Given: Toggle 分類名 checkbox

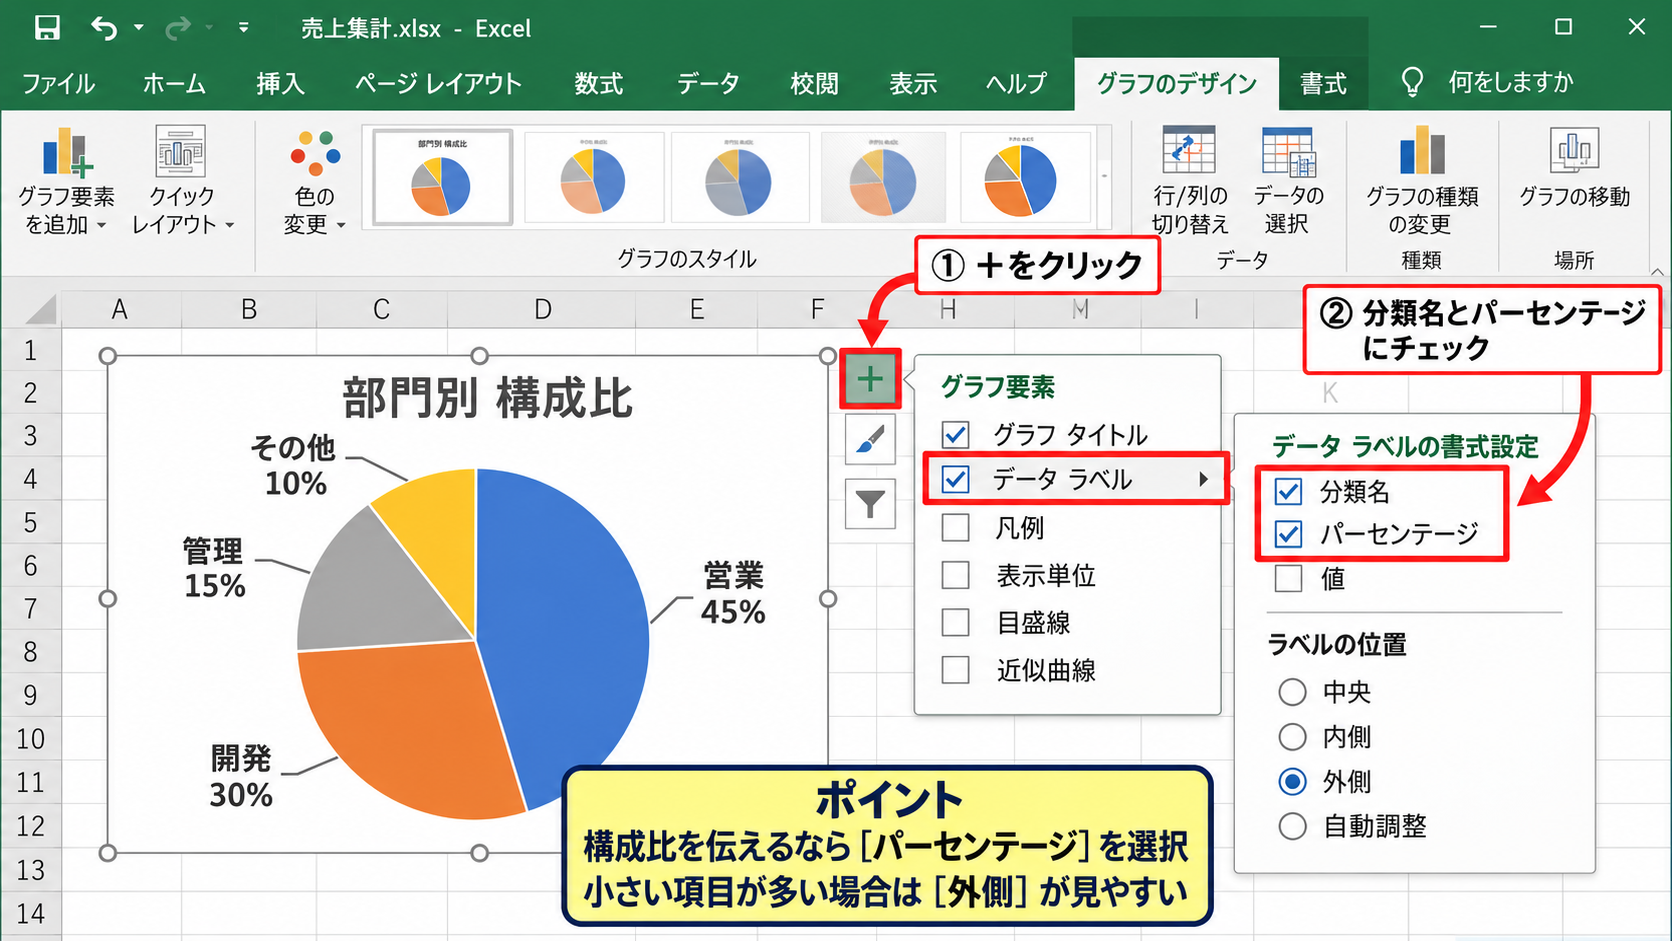Looking at the screenshot, I should pyautogui.click(x=1288, y=491).
